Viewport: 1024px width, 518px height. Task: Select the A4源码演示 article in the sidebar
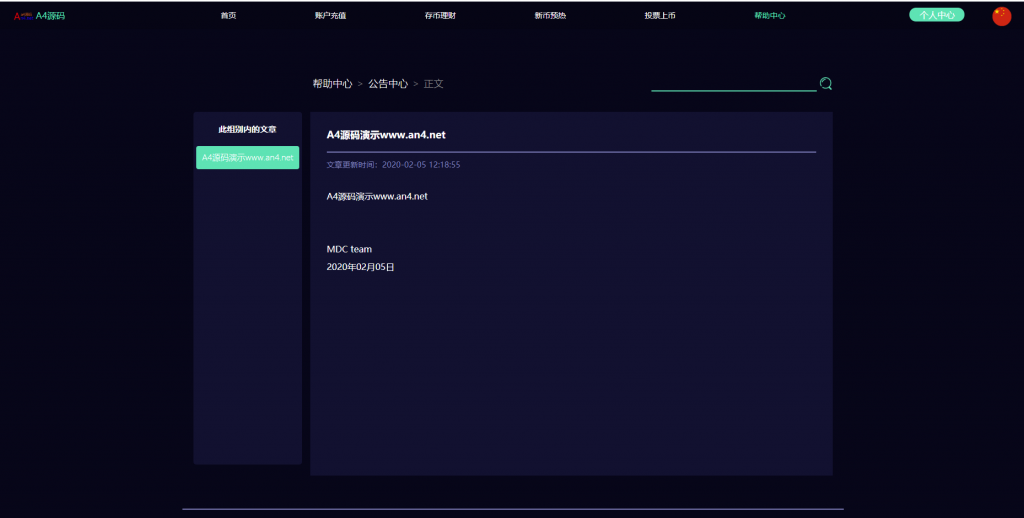247,158
